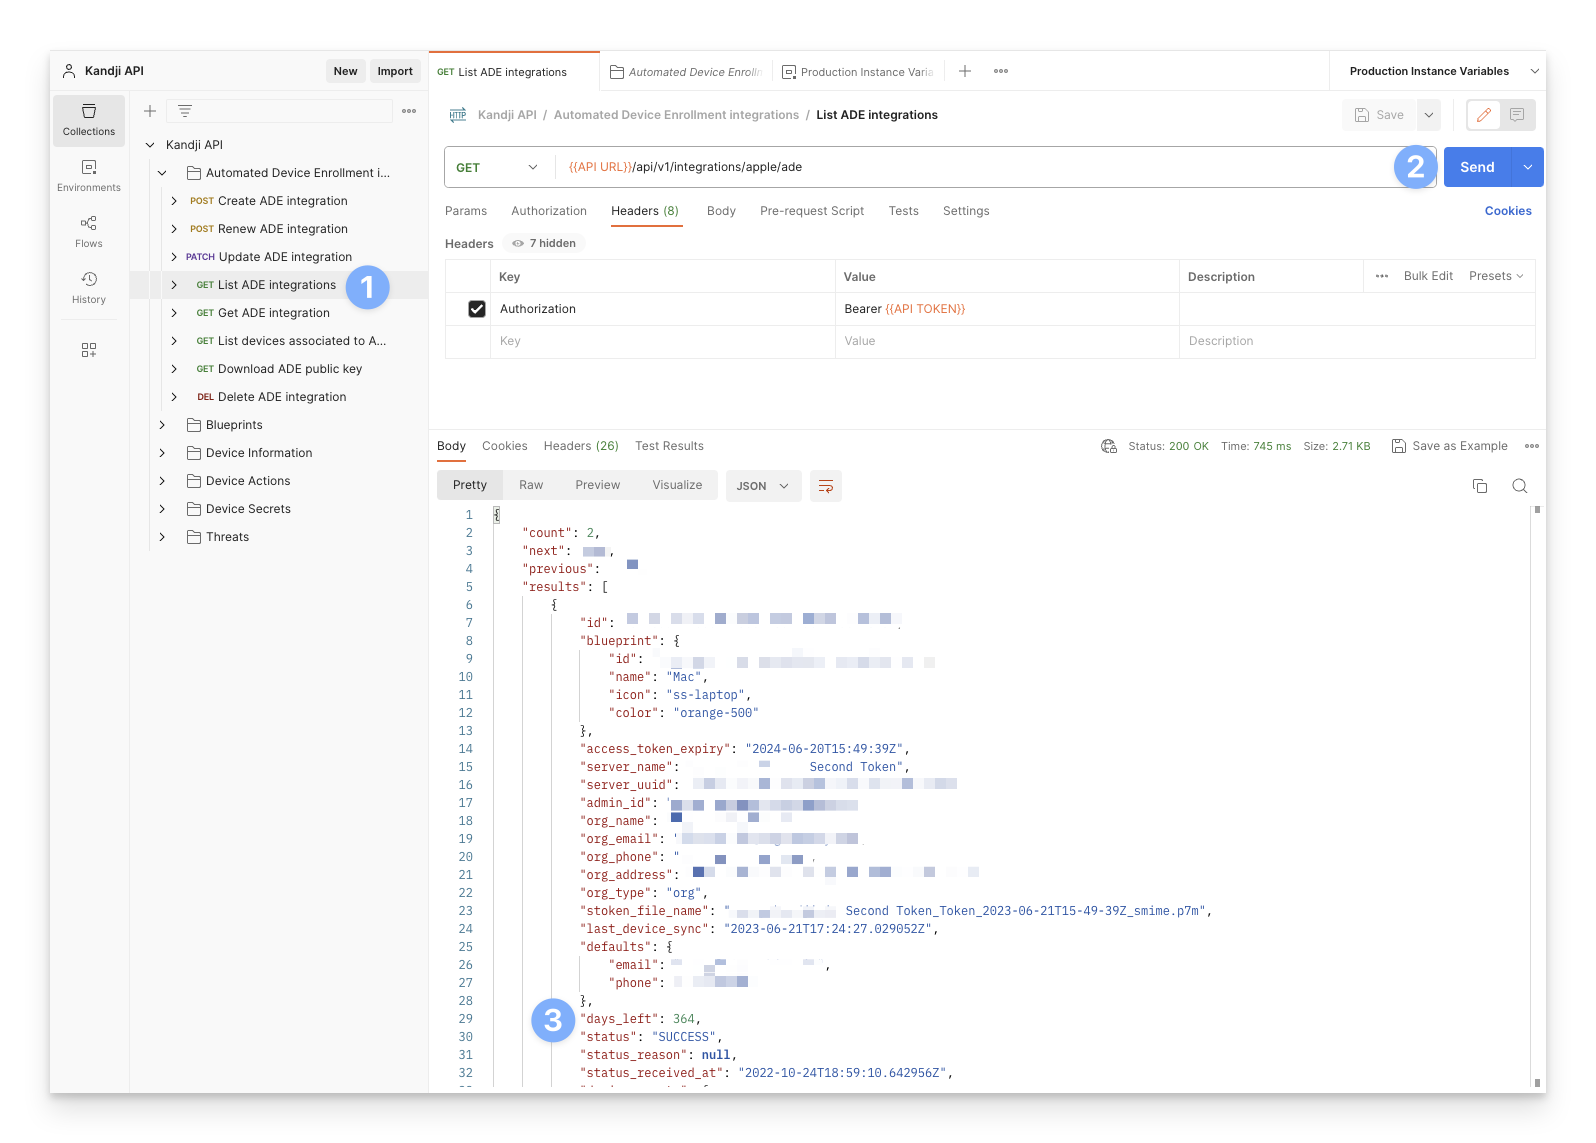Open collections panel three-dot options menu
Image resolution: width=1596 pixels, height=1143 pixels.
click(409, 111)
